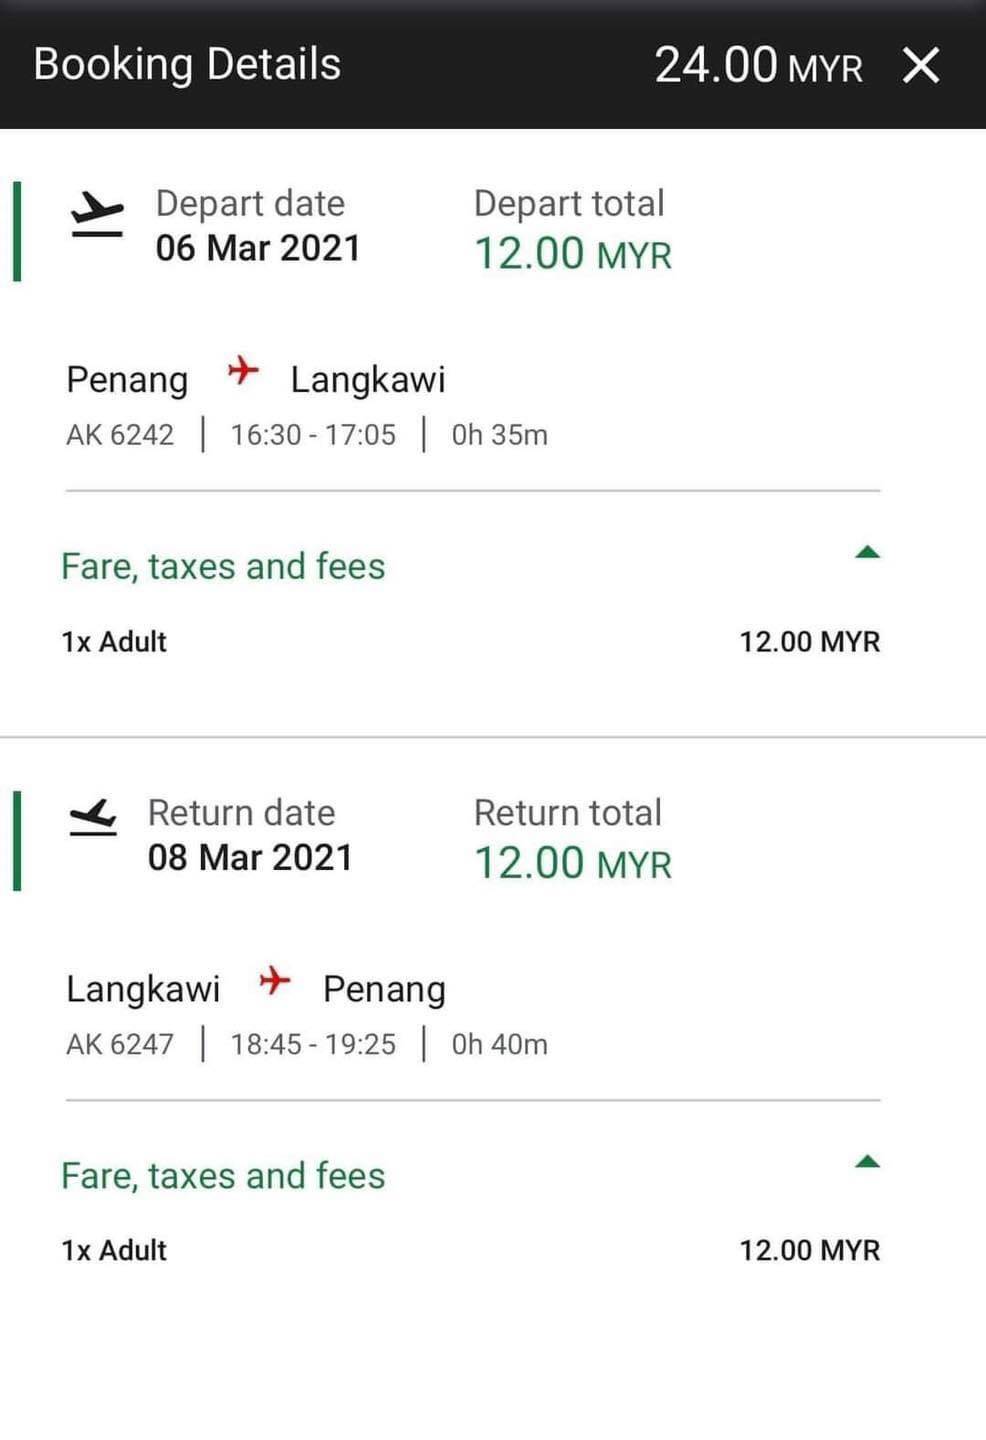Select the 06 Mar 2021 depart date
The width and height of the screenshot is (986, 1440).
(x=257, y=248)
